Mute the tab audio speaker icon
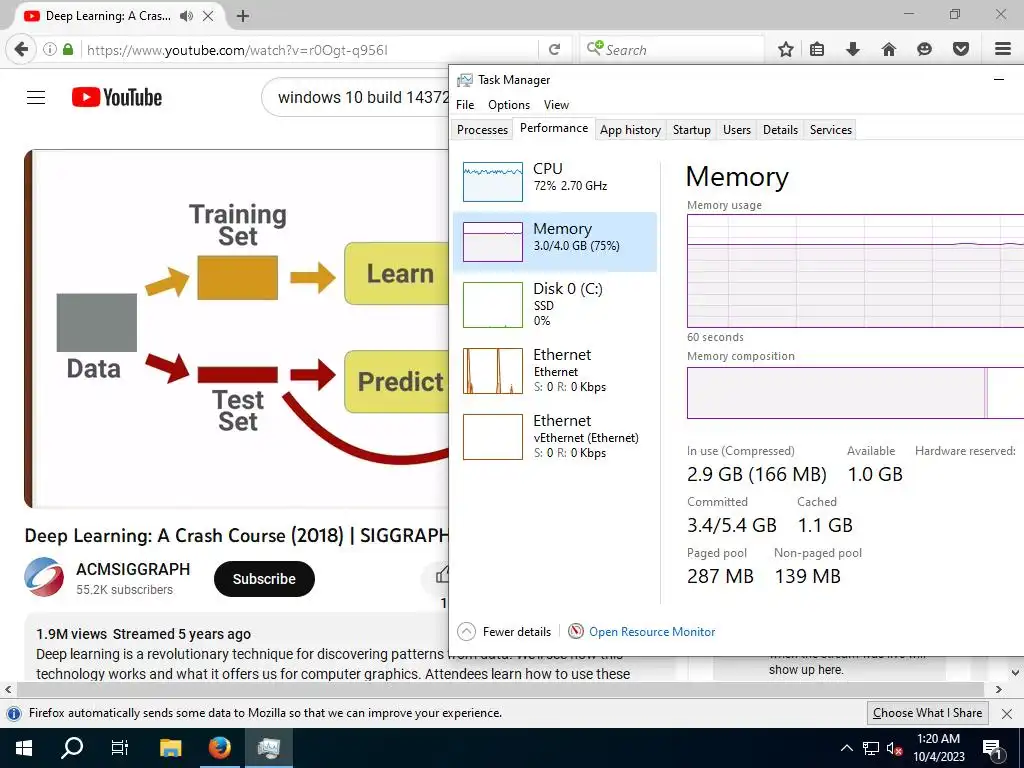The width and height of the screenshot is (1024, 768). tap(187, 16)
